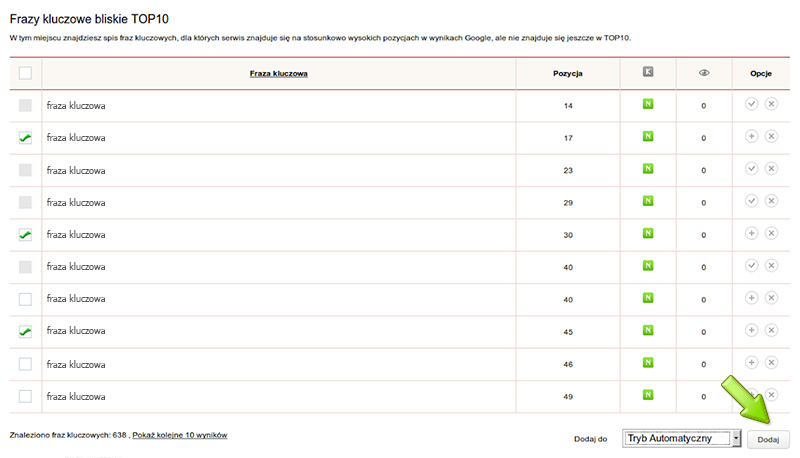Click the remove X icon in position 14 row

771,105
